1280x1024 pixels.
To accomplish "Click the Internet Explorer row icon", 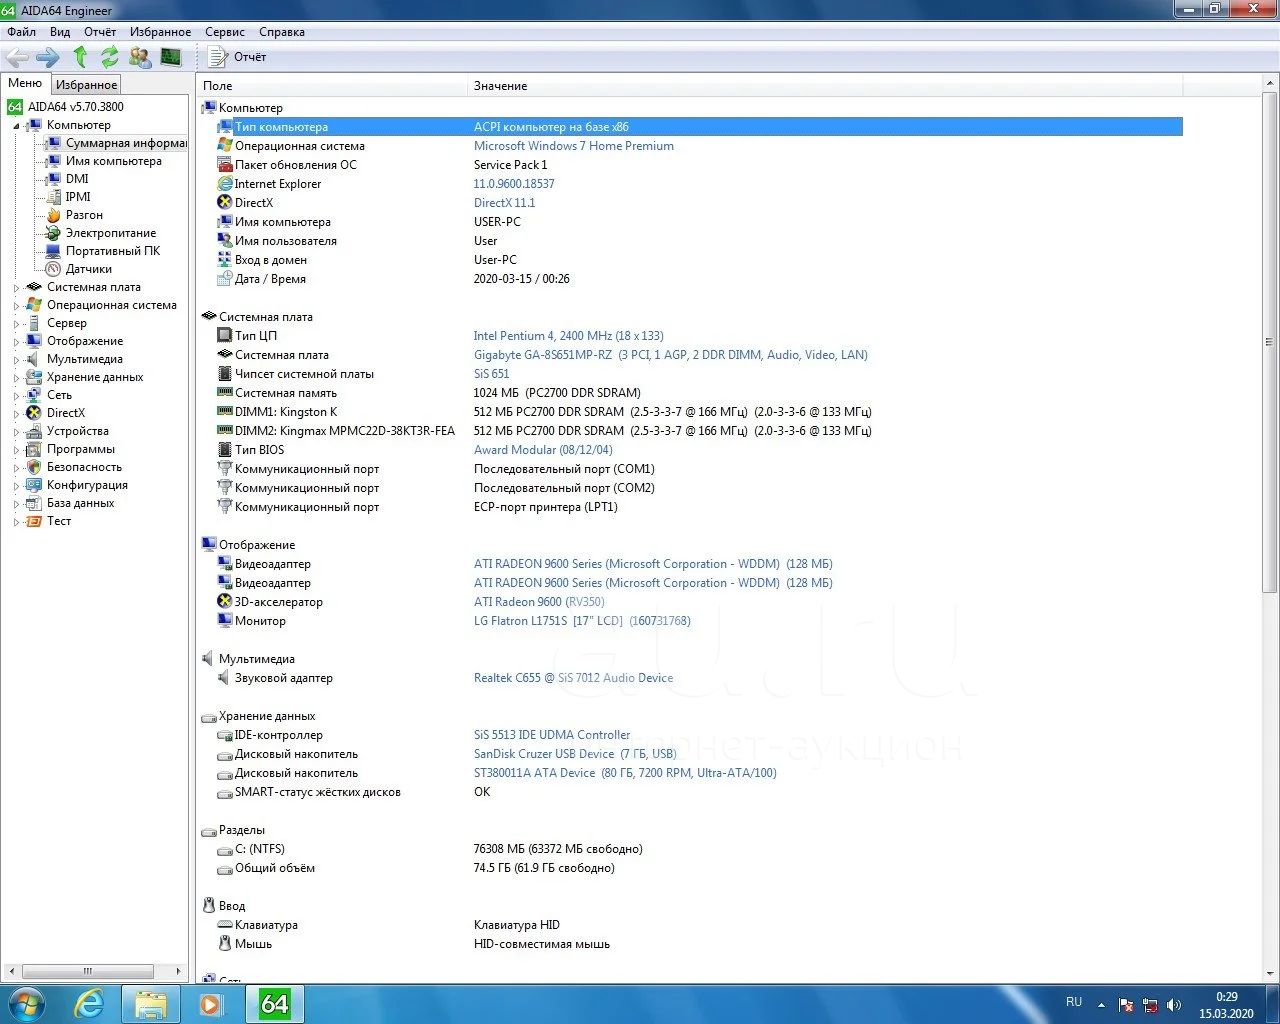I will point(225,184).
